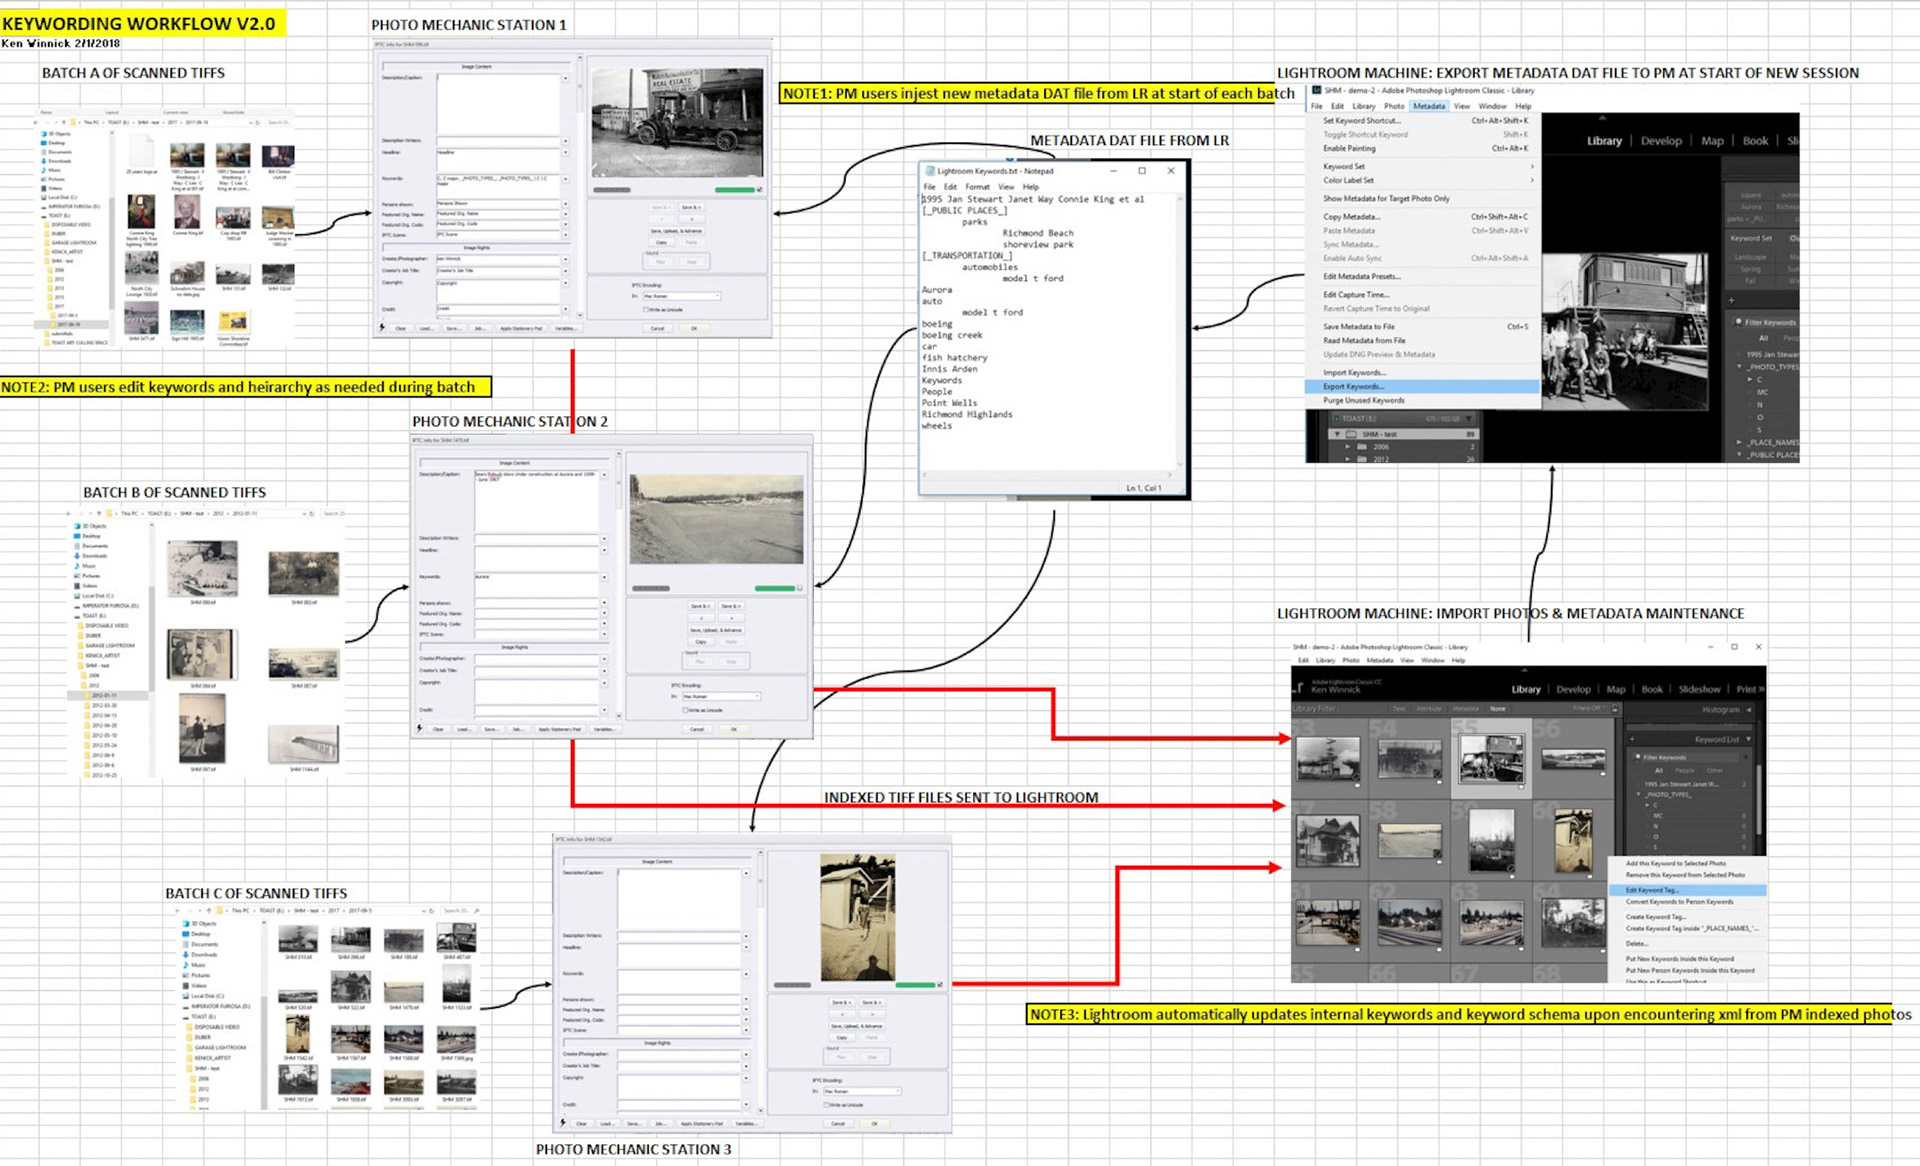Click Save, Upload, & Advance button in Station 1
Image resolution: width=1920 pixels, height=1166 pixels.
coord(676,231)
